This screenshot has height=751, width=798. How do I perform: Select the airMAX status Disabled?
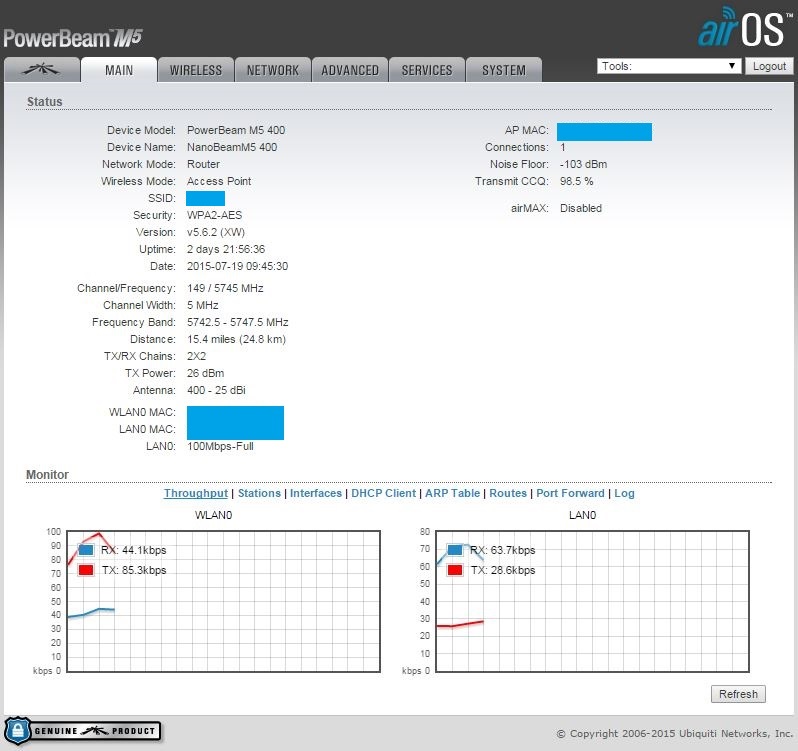point(581,208)
